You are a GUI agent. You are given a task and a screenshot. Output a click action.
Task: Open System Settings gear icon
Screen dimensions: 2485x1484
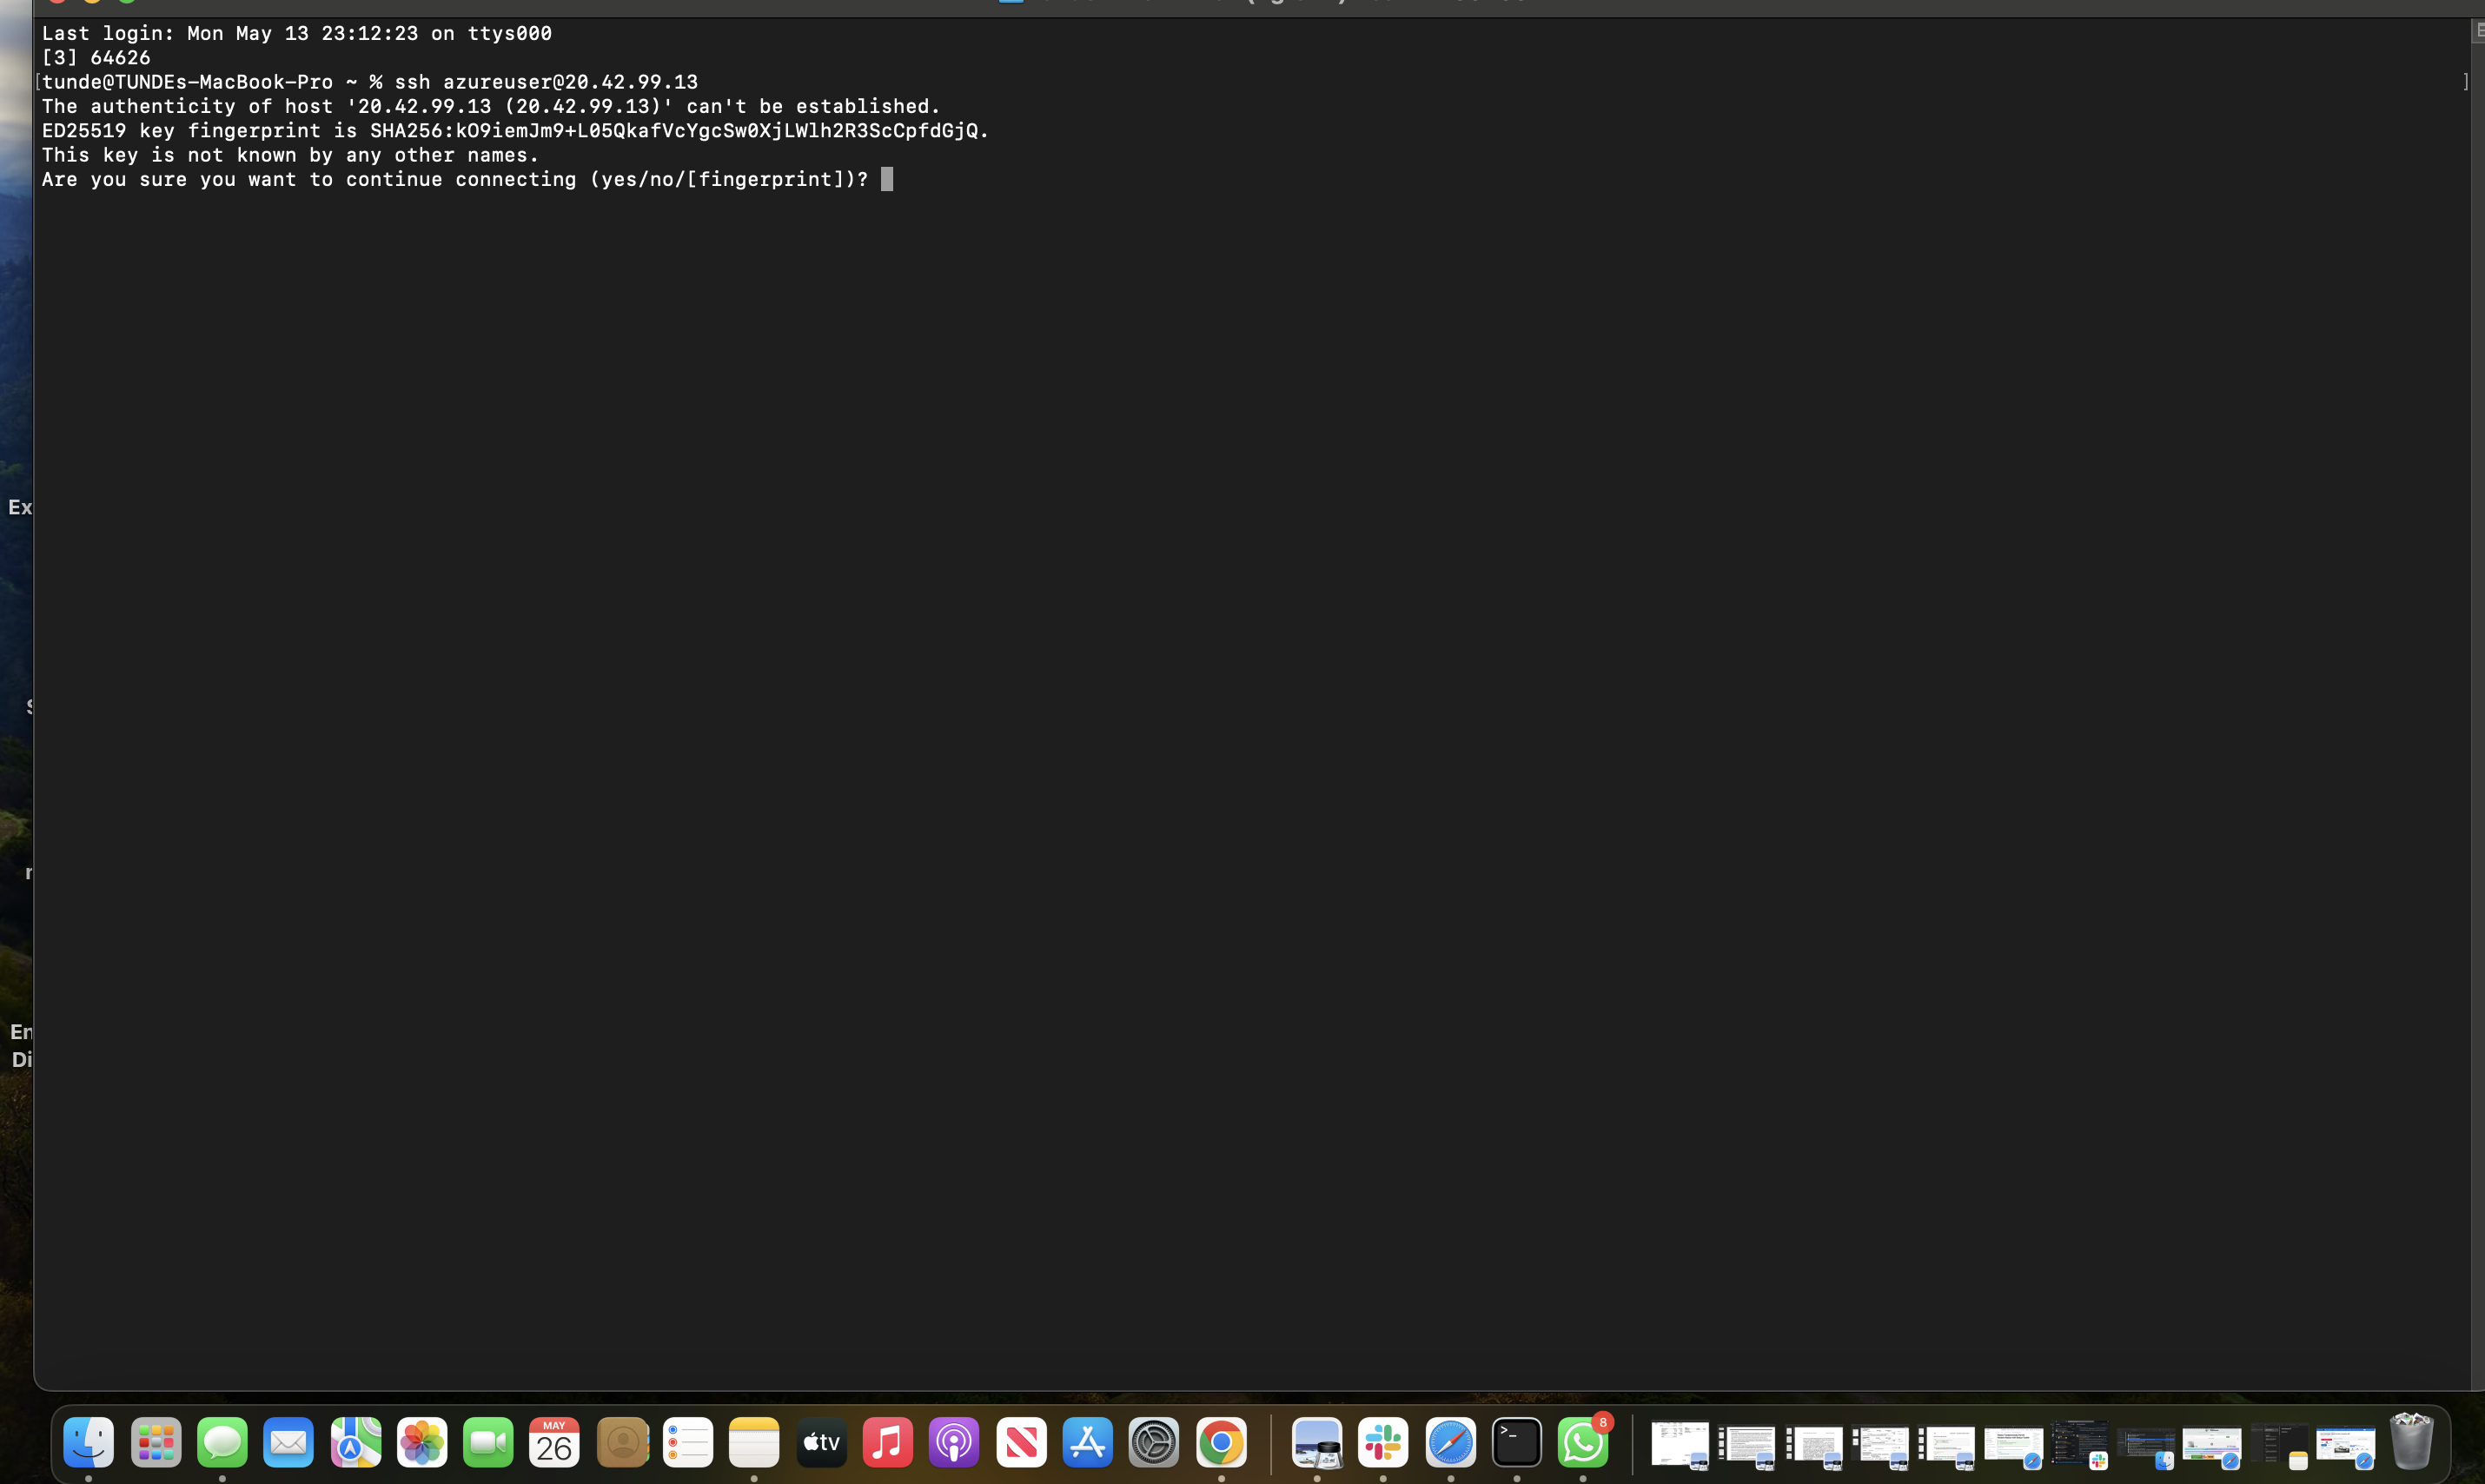(x=1154, y=1442)
